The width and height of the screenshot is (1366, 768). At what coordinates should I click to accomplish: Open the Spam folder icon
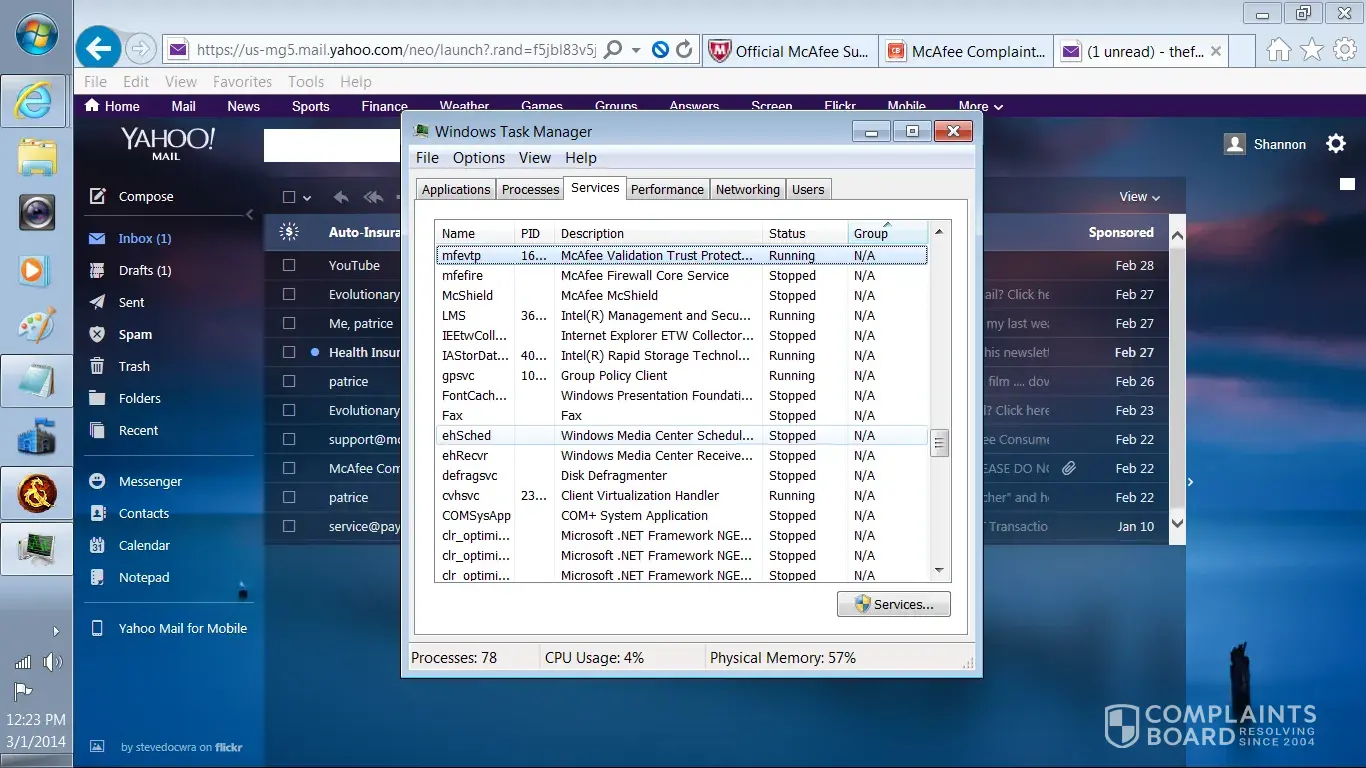pyautogui.click(x=97, y=335)
